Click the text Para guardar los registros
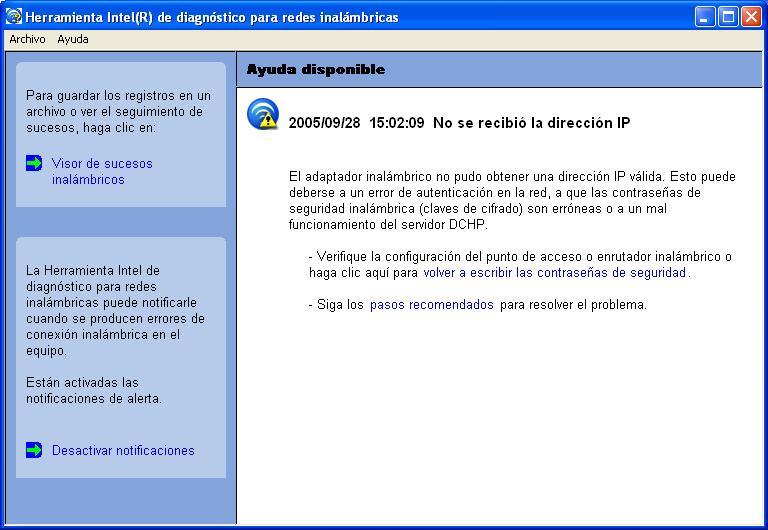Image resolution: width=768 pixels, height=530 pixels. point(119,111)
